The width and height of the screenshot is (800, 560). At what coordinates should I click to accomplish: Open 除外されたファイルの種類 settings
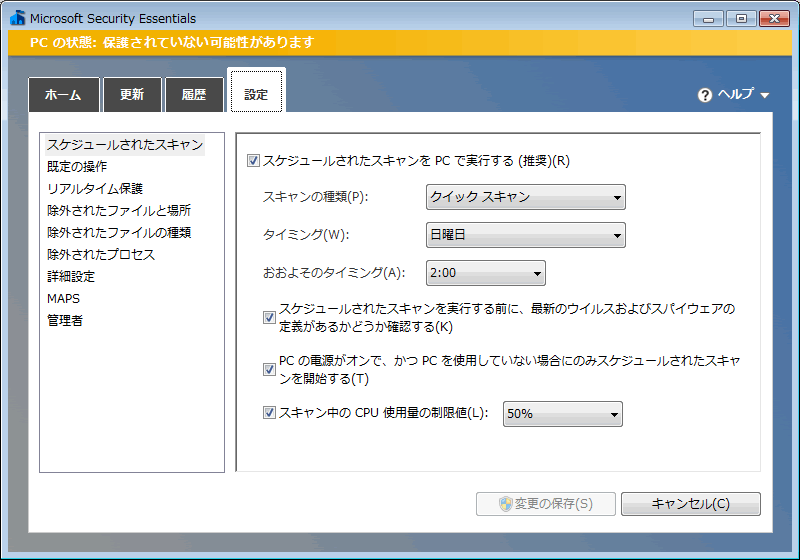pos(119,233)
